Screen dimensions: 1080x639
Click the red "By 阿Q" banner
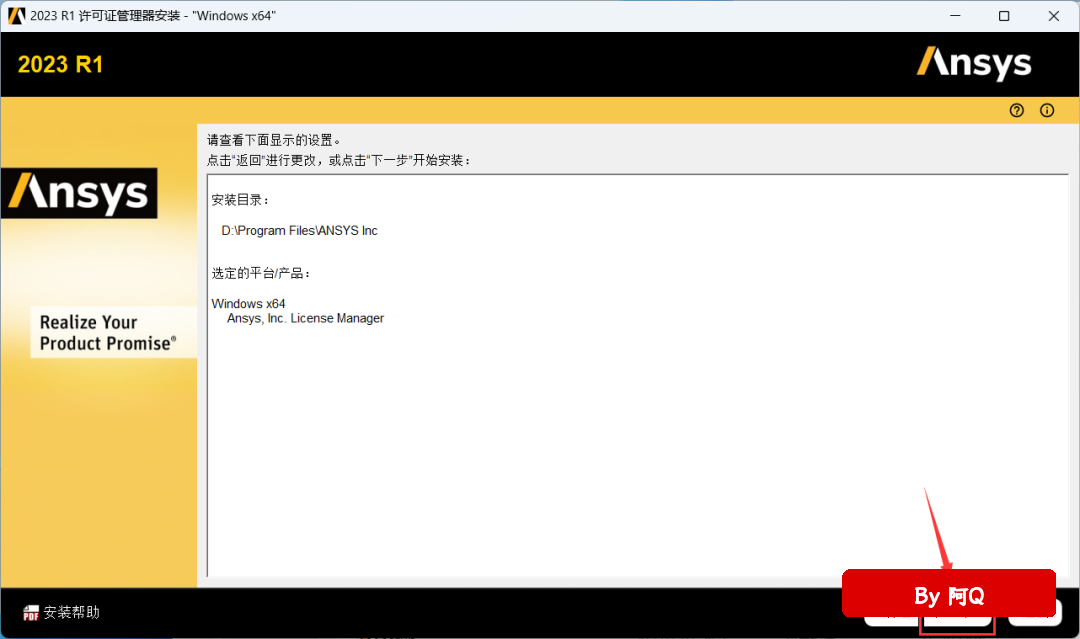(x=949, y=595)
